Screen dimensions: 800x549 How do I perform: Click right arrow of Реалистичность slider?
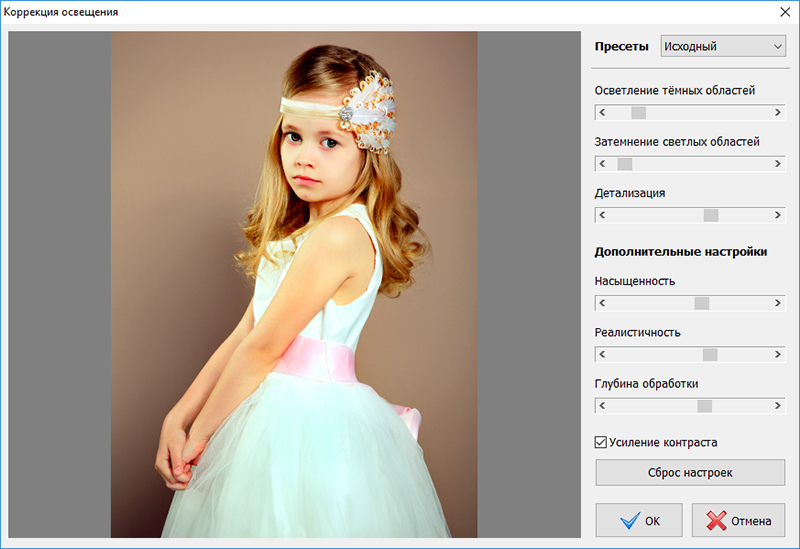778,354
